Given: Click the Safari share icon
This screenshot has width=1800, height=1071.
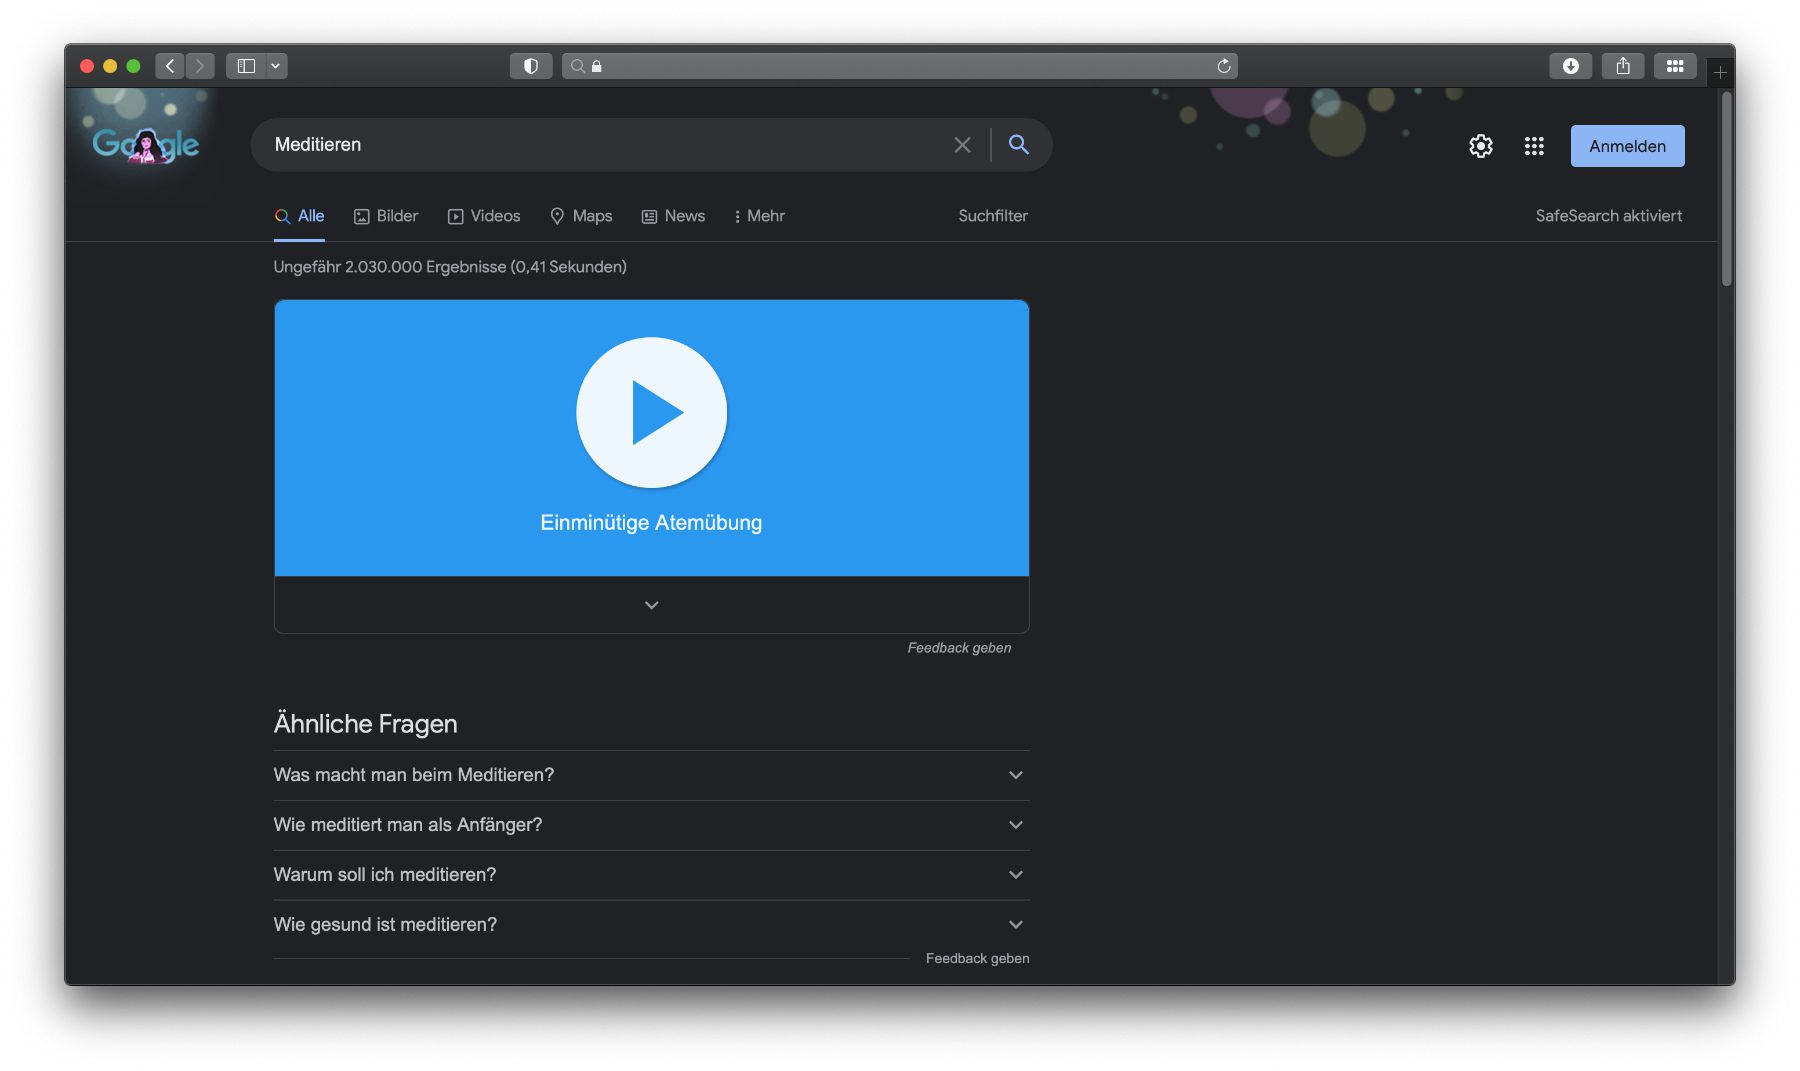Looking at the screenshot, I should (x=1622, y=66).
